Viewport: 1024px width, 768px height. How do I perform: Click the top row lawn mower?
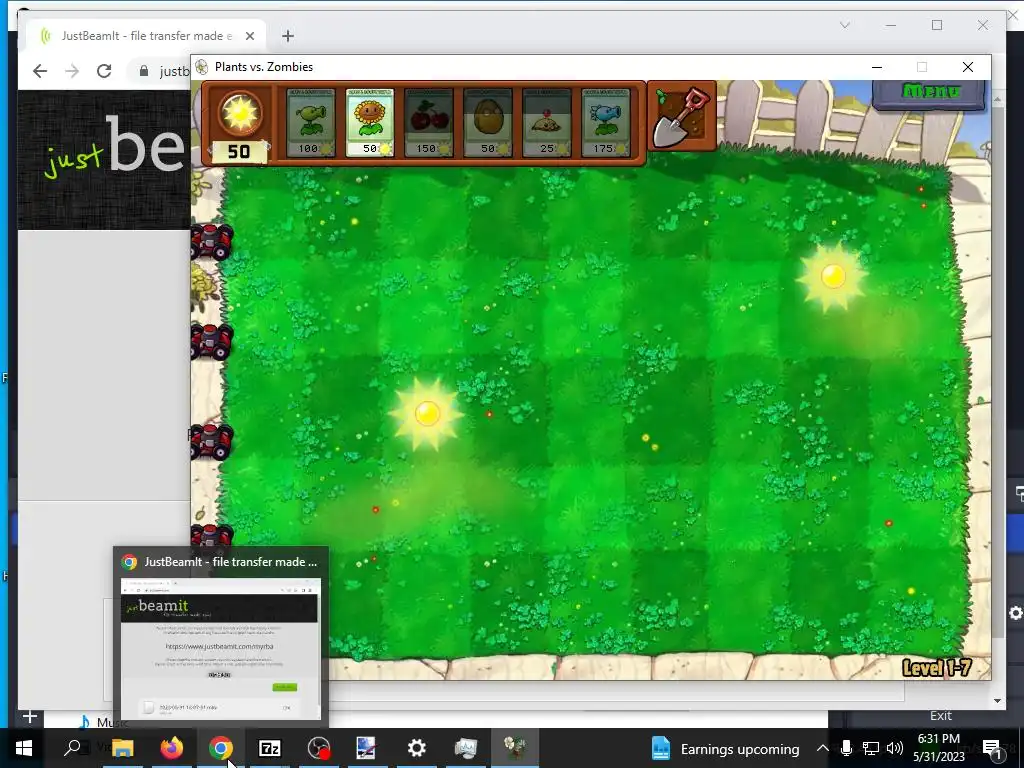212,242
